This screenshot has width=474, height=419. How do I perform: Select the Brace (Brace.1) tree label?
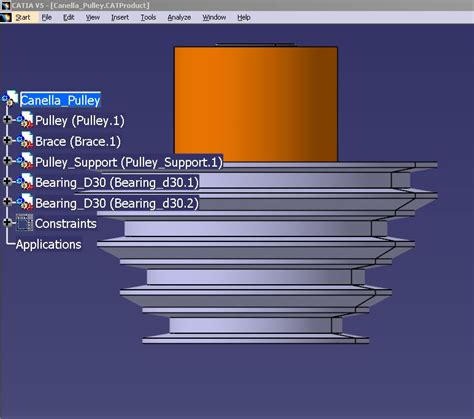pos(78,141)
